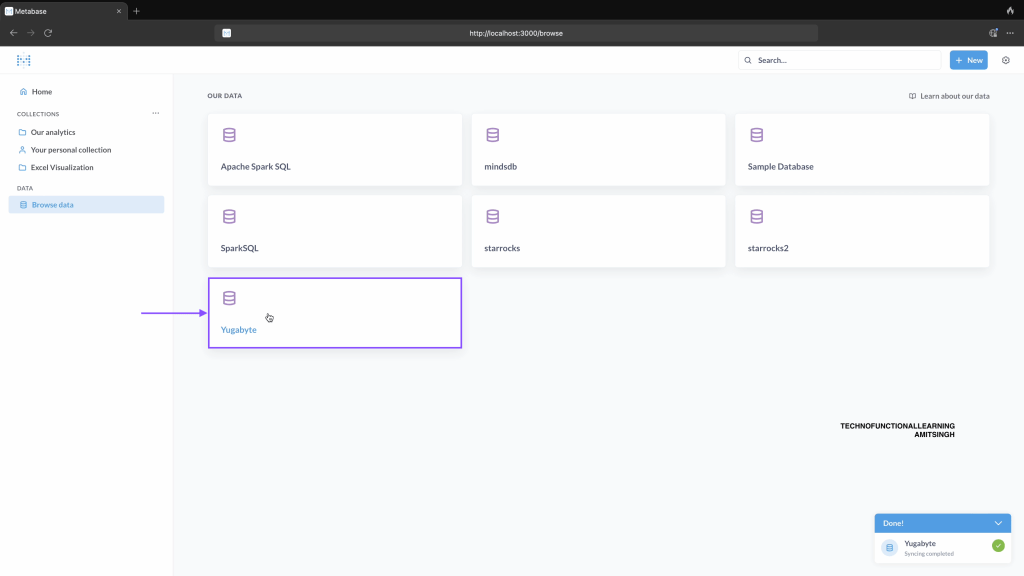This screenshot has height=576, width=1024.
Task: Select Browse data in the sidebar
Action: (52, 205)
